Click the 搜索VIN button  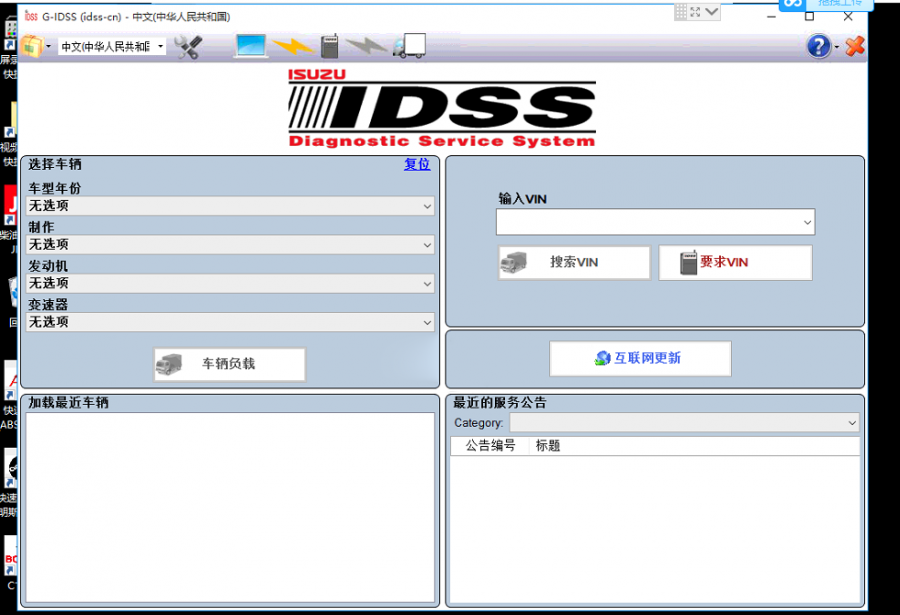pyautogui.click(x=573, y=262)
